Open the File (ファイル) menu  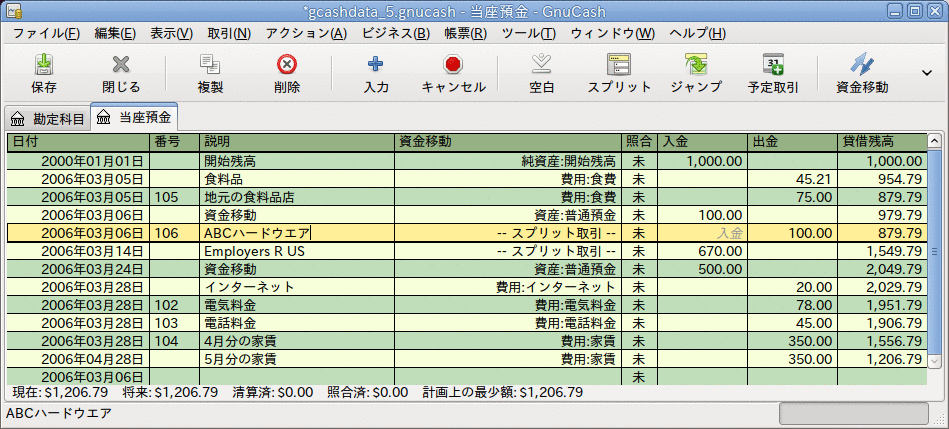47,33
